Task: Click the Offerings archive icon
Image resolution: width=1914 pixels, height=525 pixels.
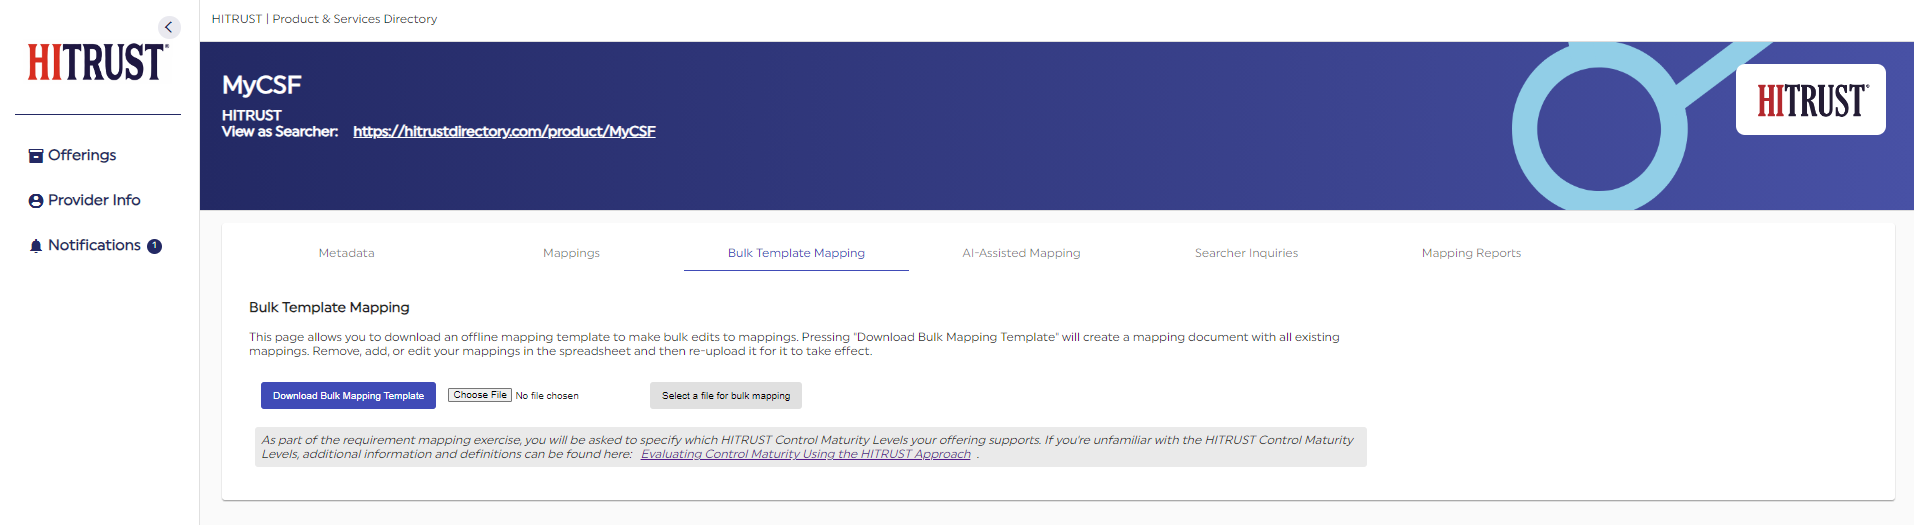Action: tap(36, 155)
